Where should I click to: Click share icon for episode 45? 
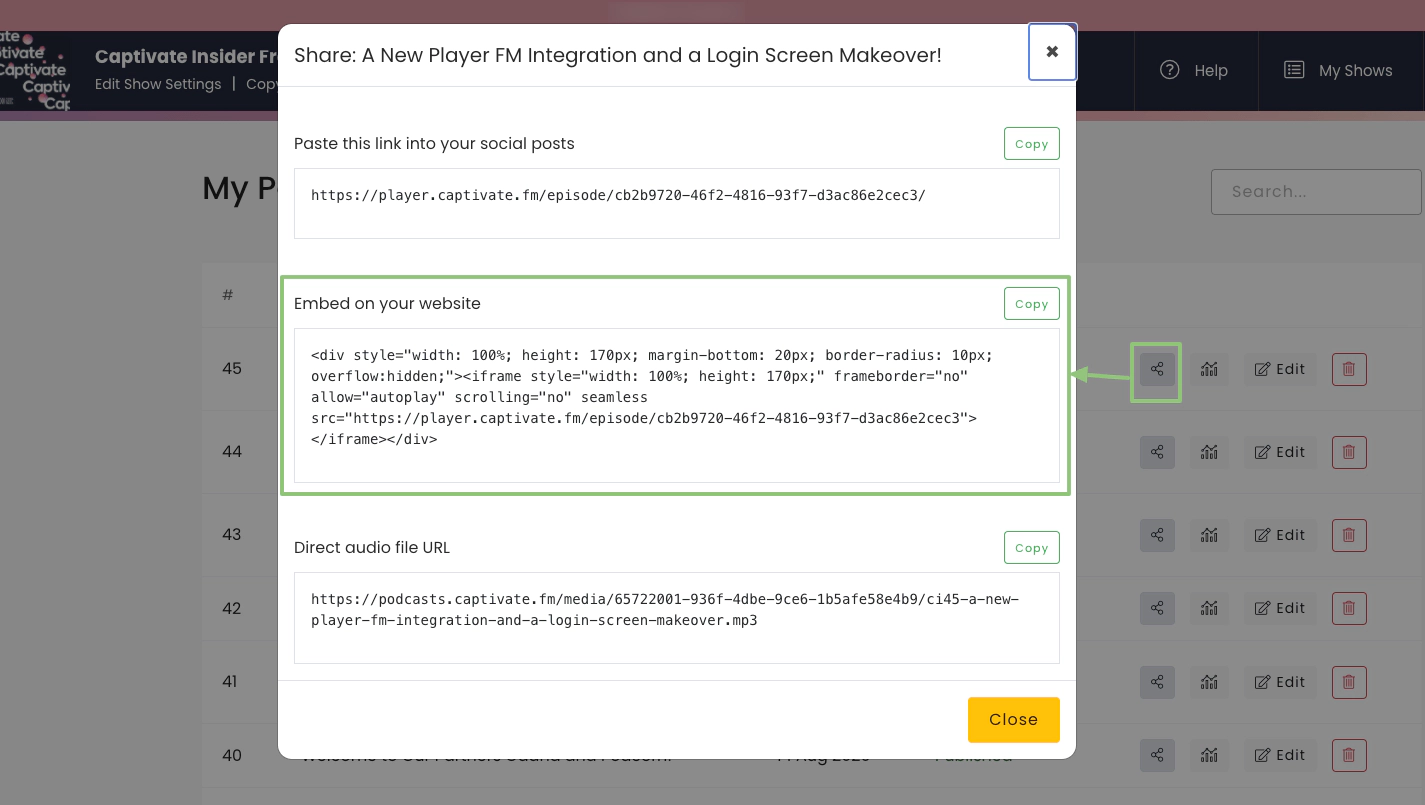1157,370
